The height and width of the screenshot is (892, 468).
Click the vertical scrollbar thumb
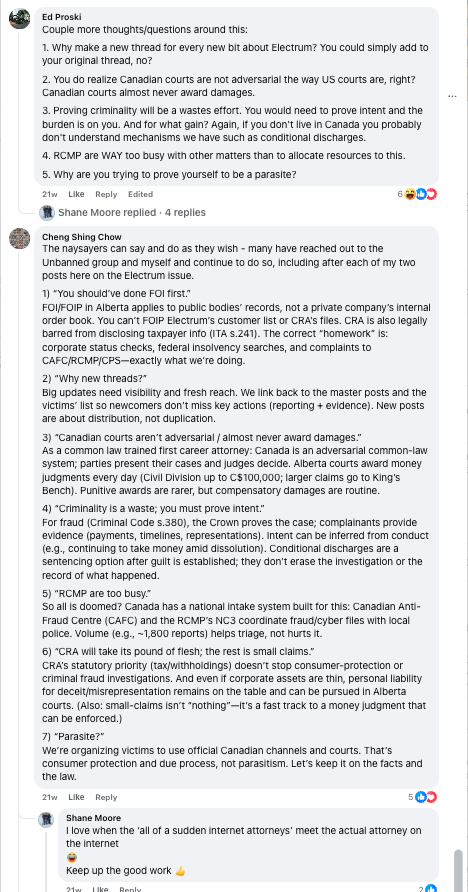[458, 868]
